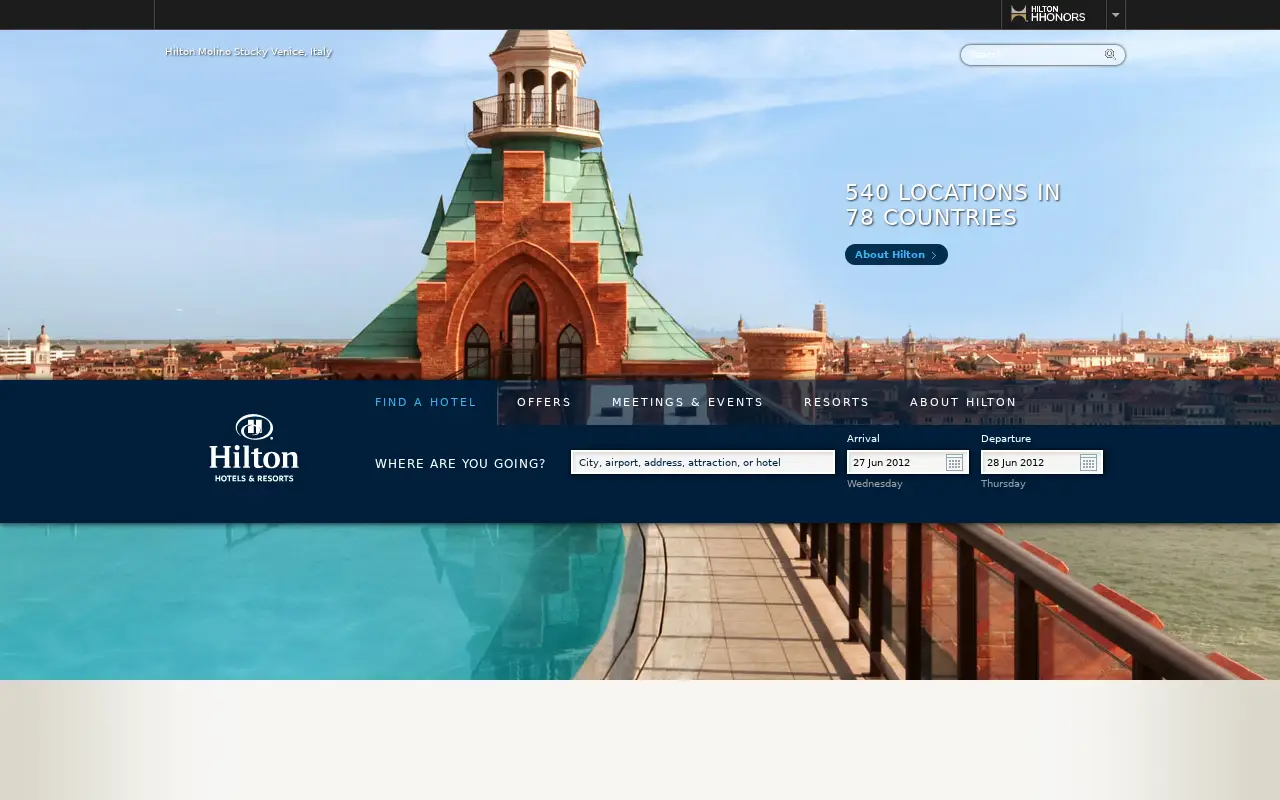Click the Hilton HHonors logo

point(1048,14)
